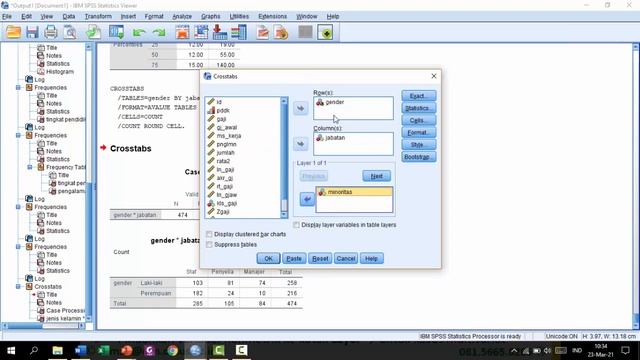The image size is (640, 360).
Task: Click the Variables toolbar icon
Action: (239, 32)
